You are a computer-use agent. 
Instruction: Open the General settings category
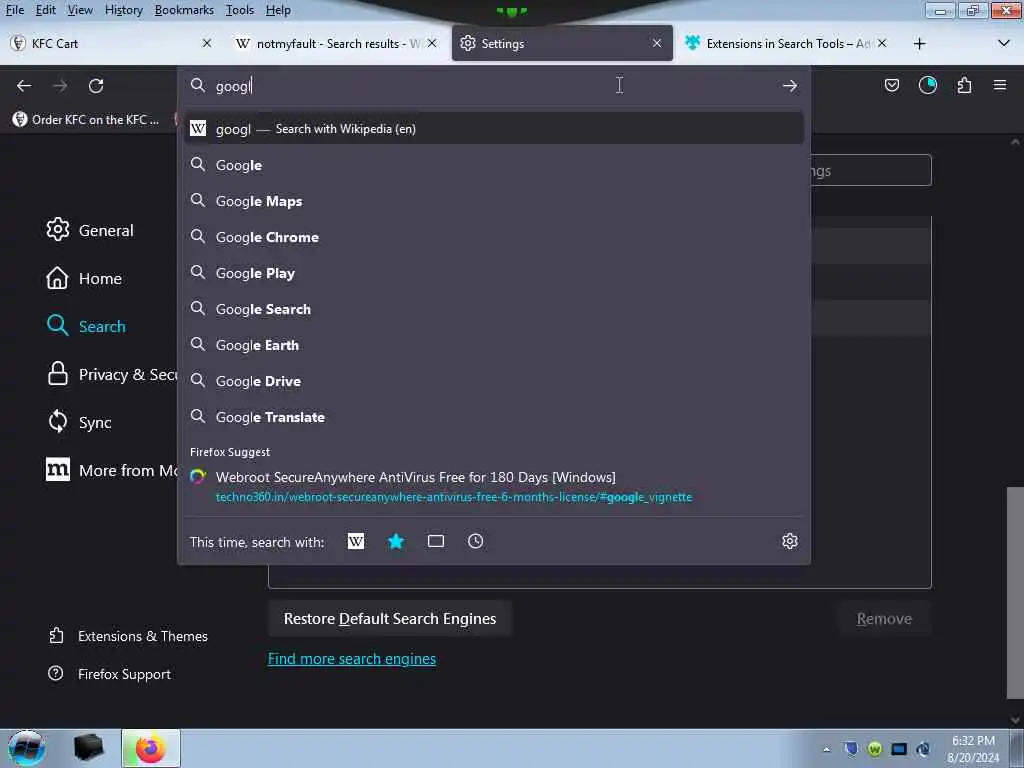click(89, 230)
